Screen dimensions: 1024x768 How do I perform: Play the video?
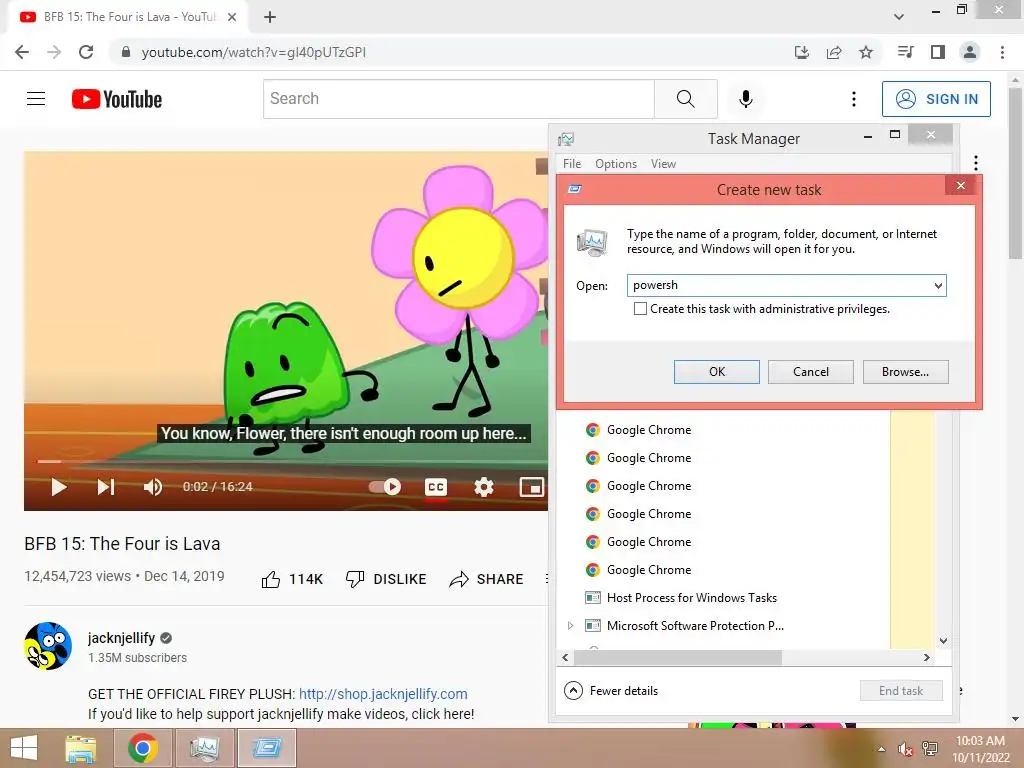point(59,487)
